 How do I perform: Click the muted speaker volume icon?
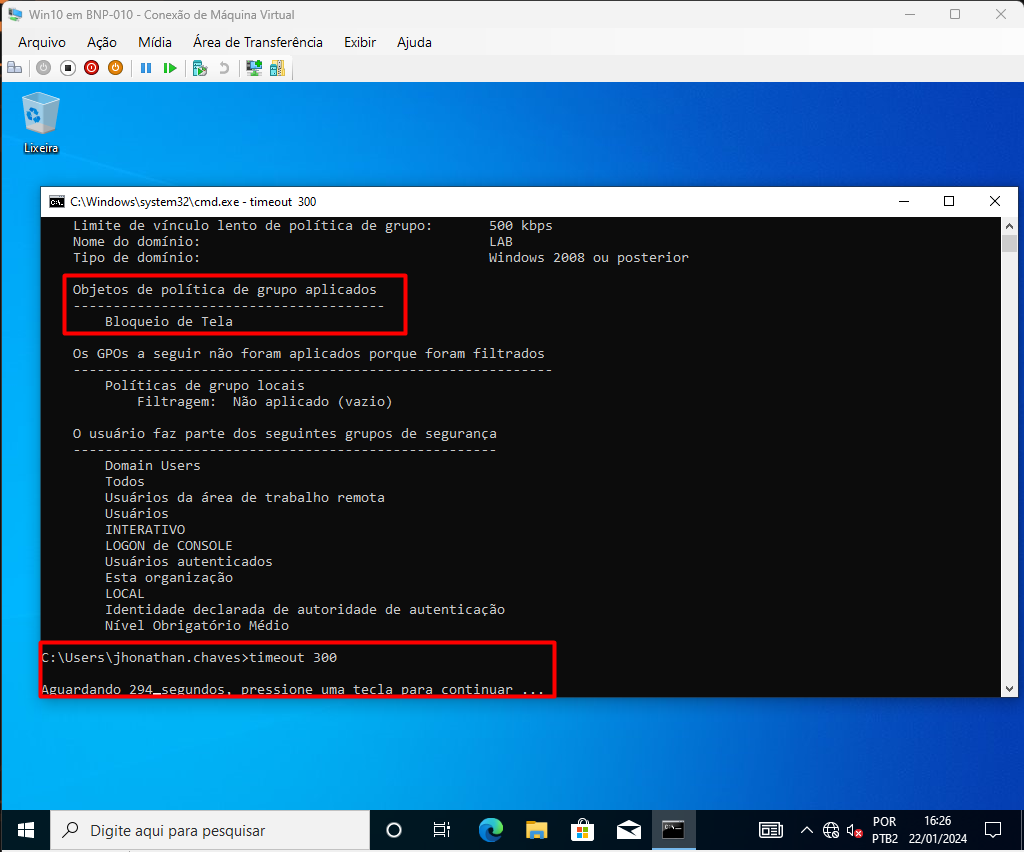pos(854,830)
